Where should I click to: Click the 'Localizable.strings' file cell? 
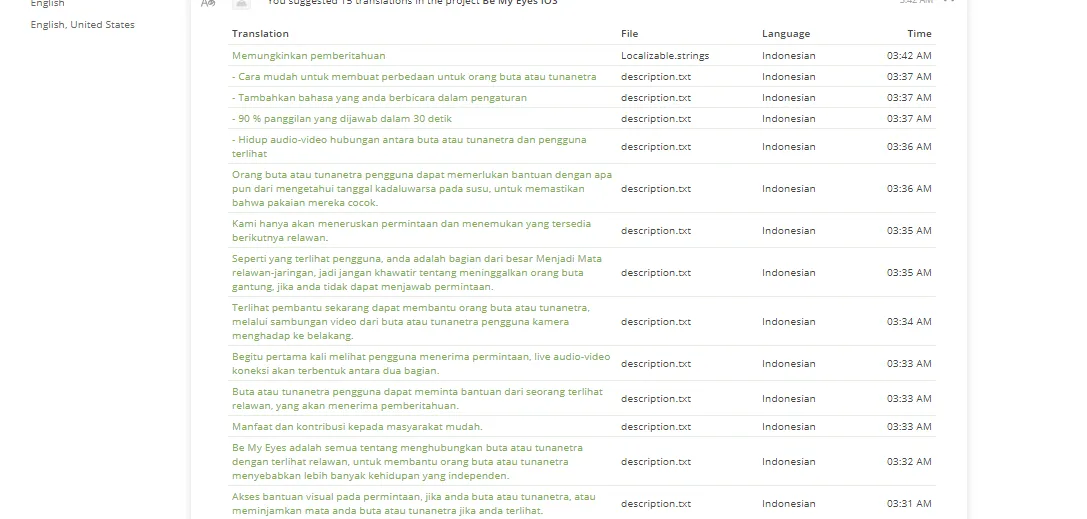click(x=665, y=55)
